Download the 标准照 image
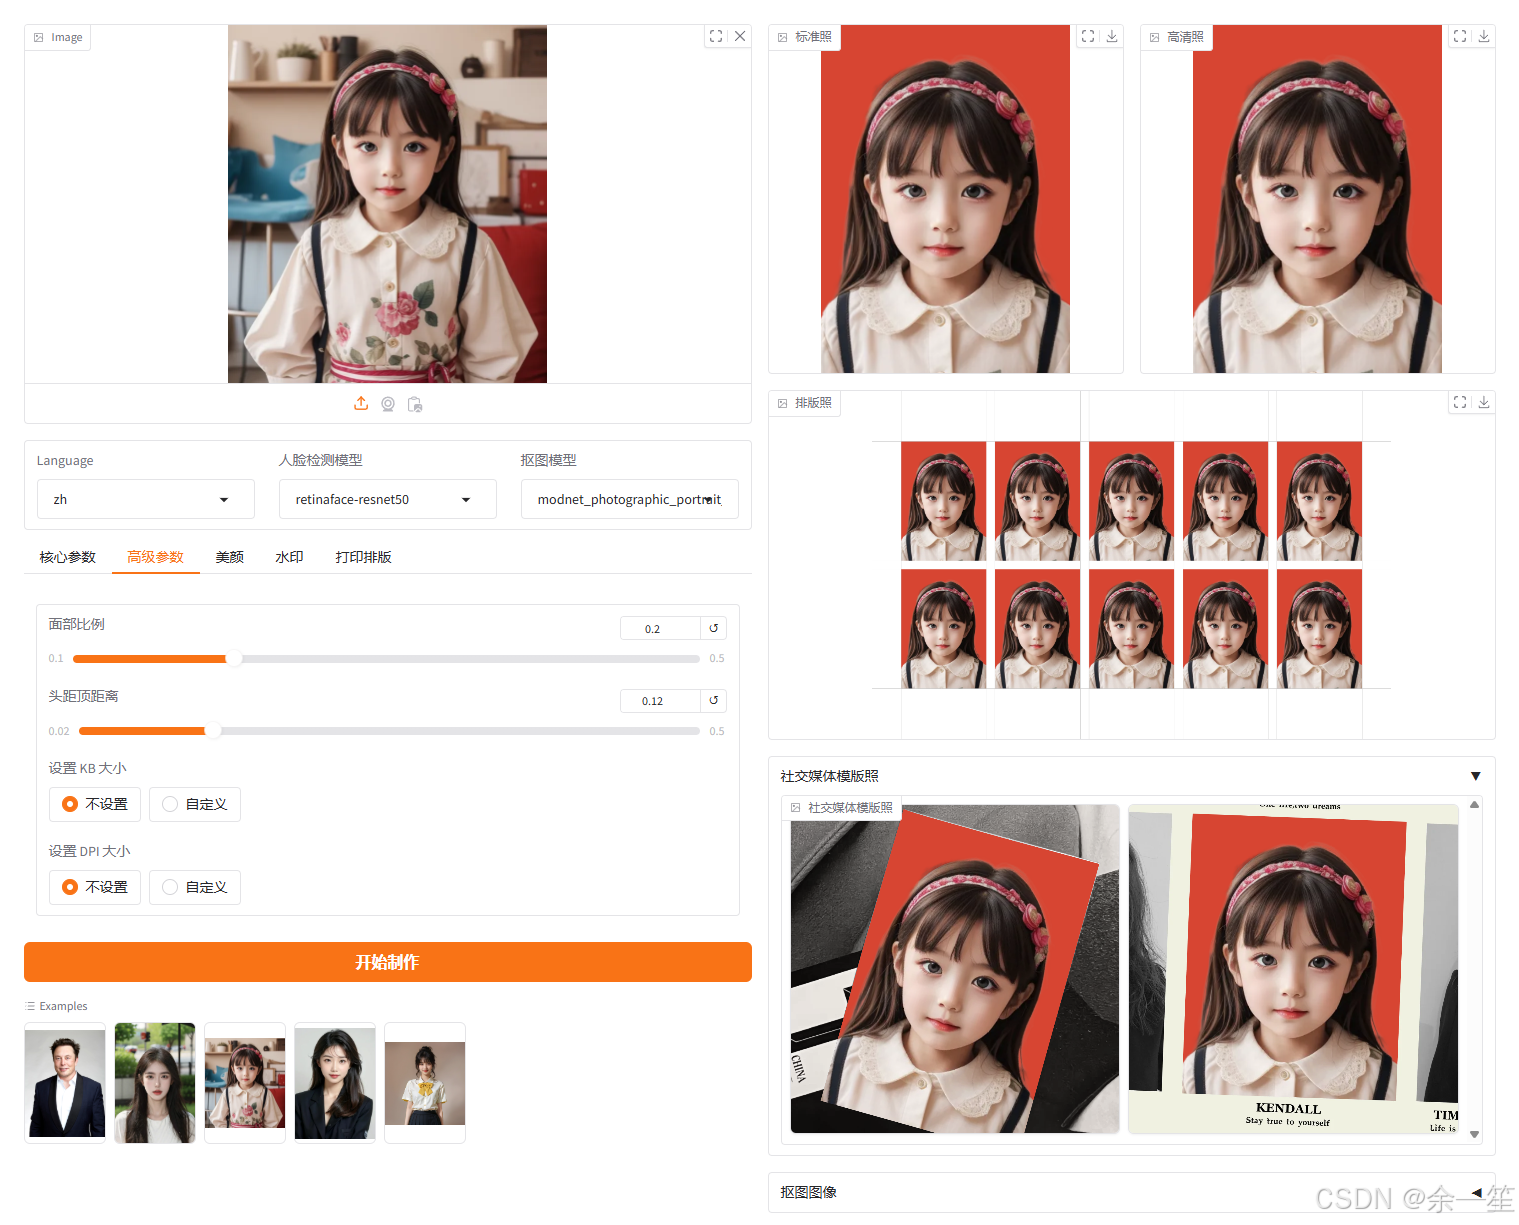Viewport: 1519px width, 1225px height. coord(1112,36)
